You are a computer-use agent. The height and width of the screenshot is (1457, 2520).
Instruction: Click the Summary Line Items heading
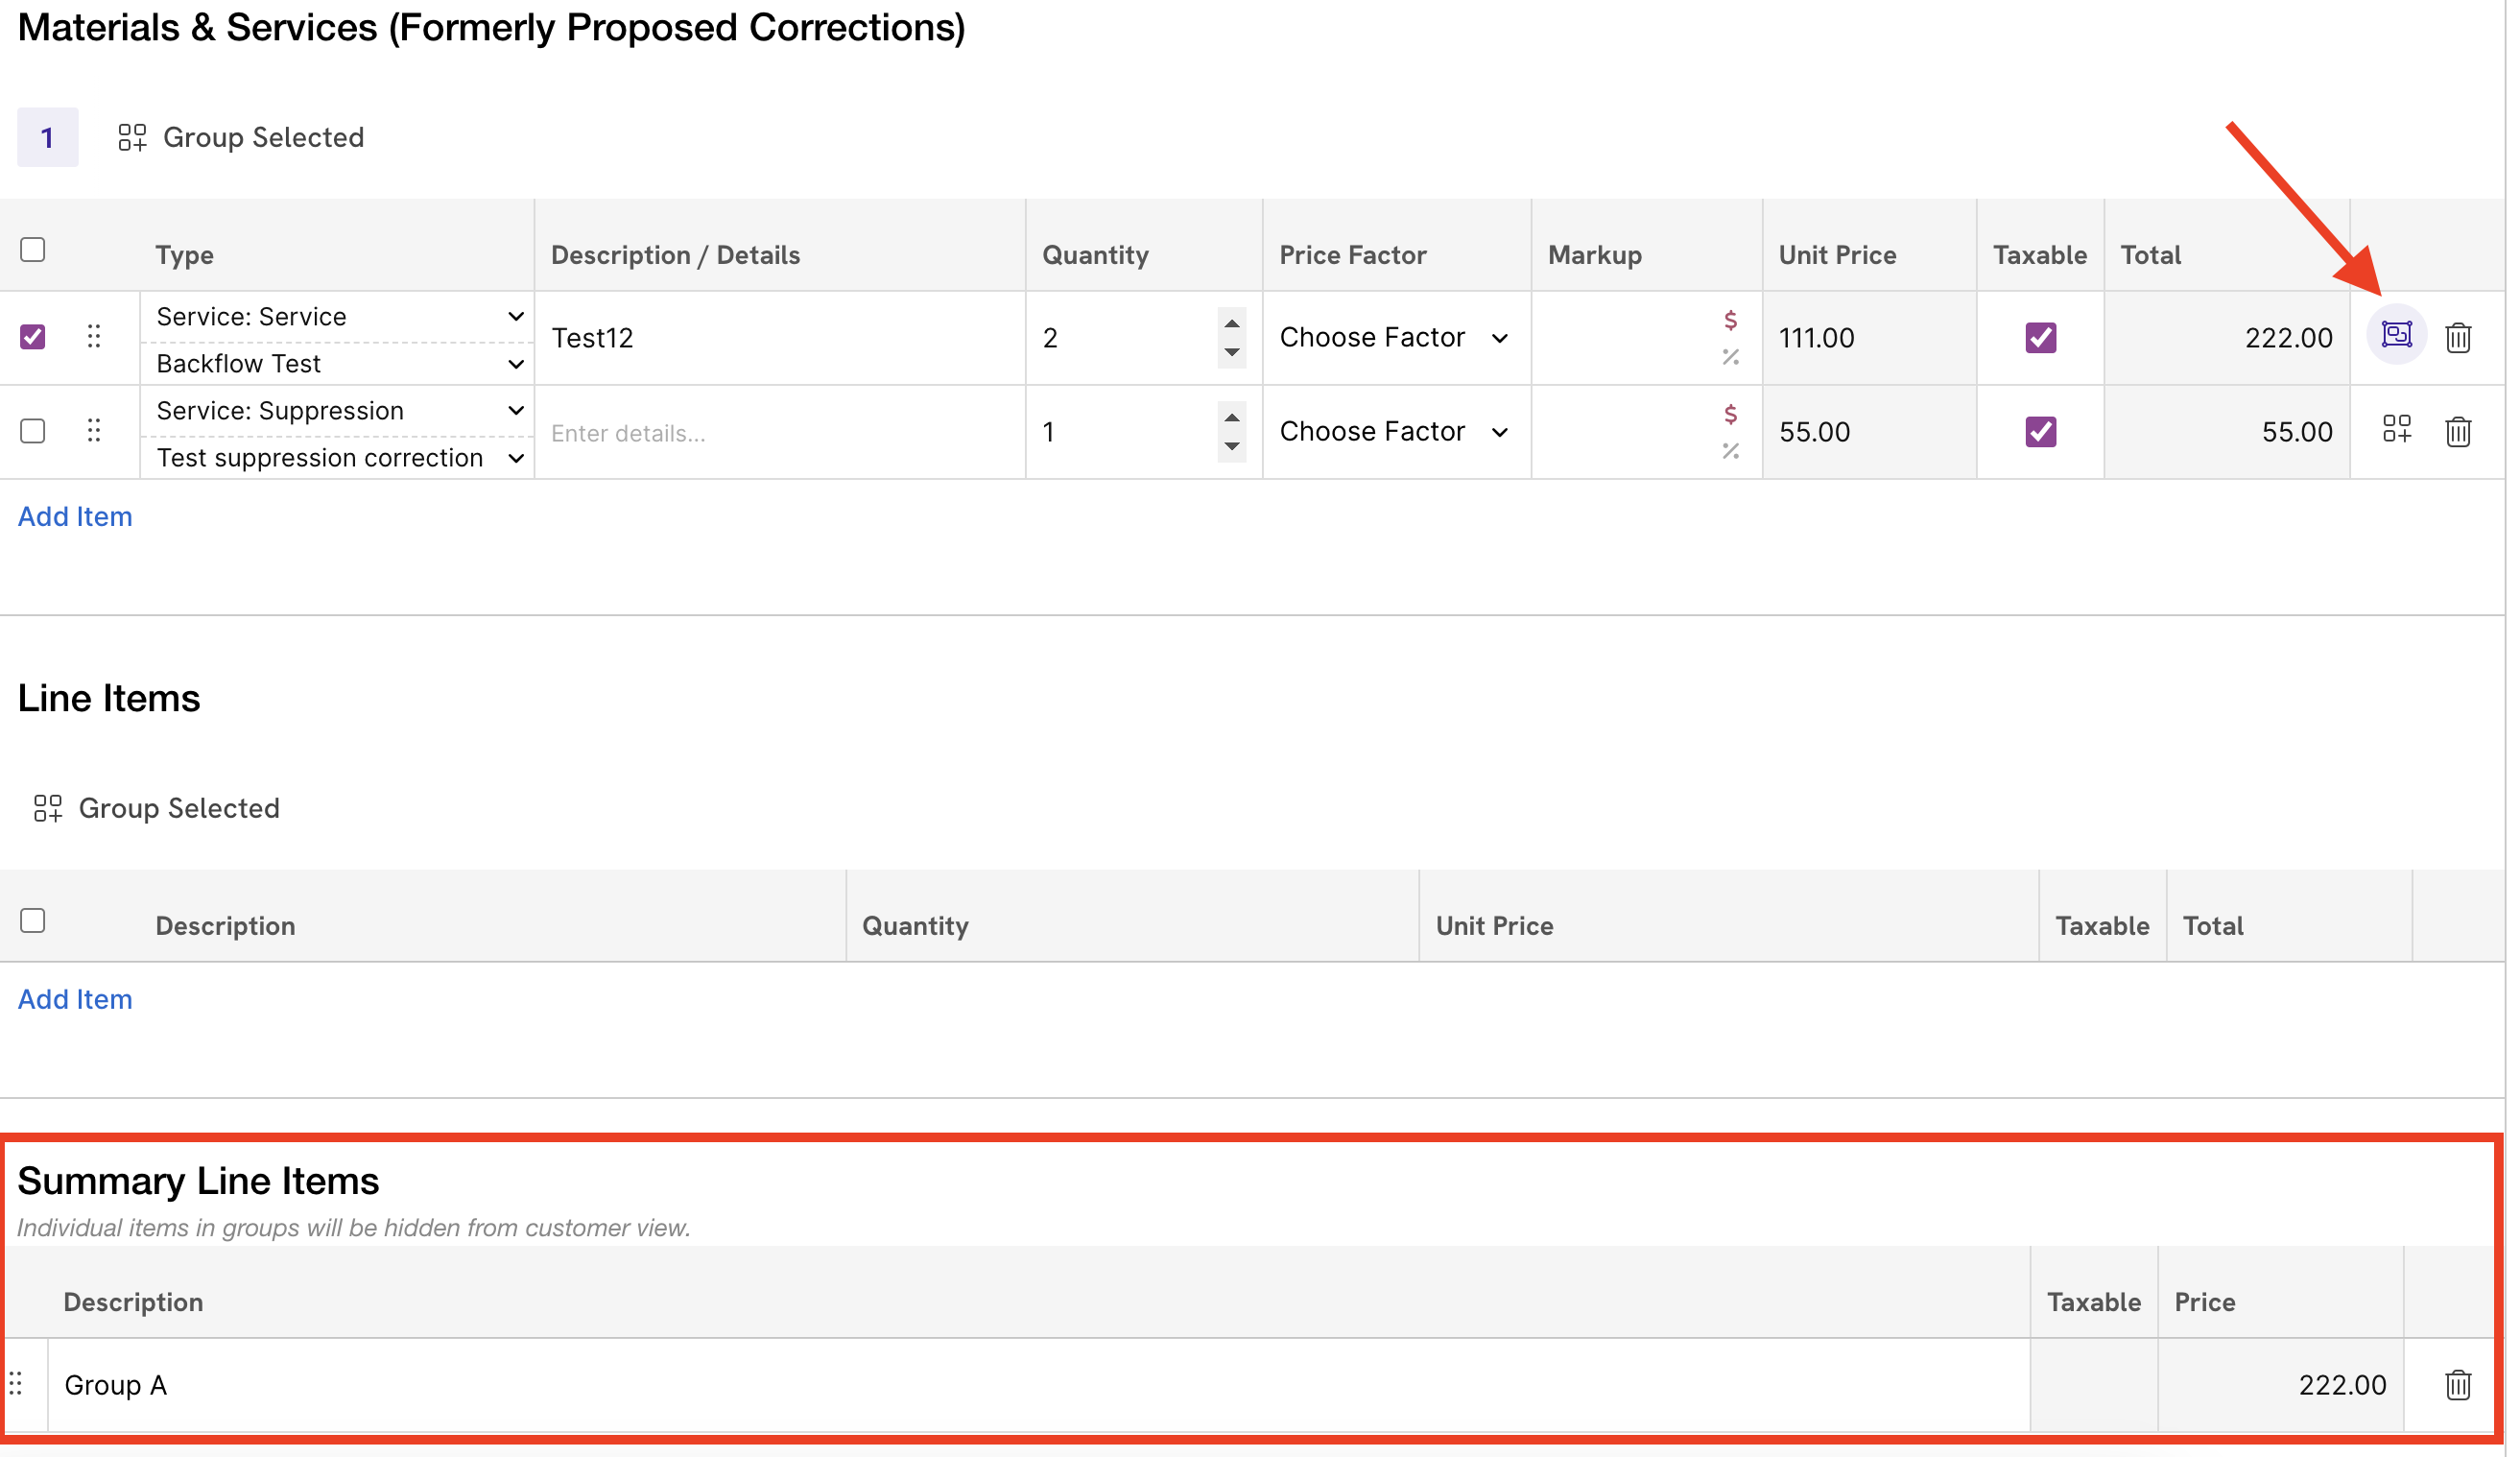tap(198, 1181)
